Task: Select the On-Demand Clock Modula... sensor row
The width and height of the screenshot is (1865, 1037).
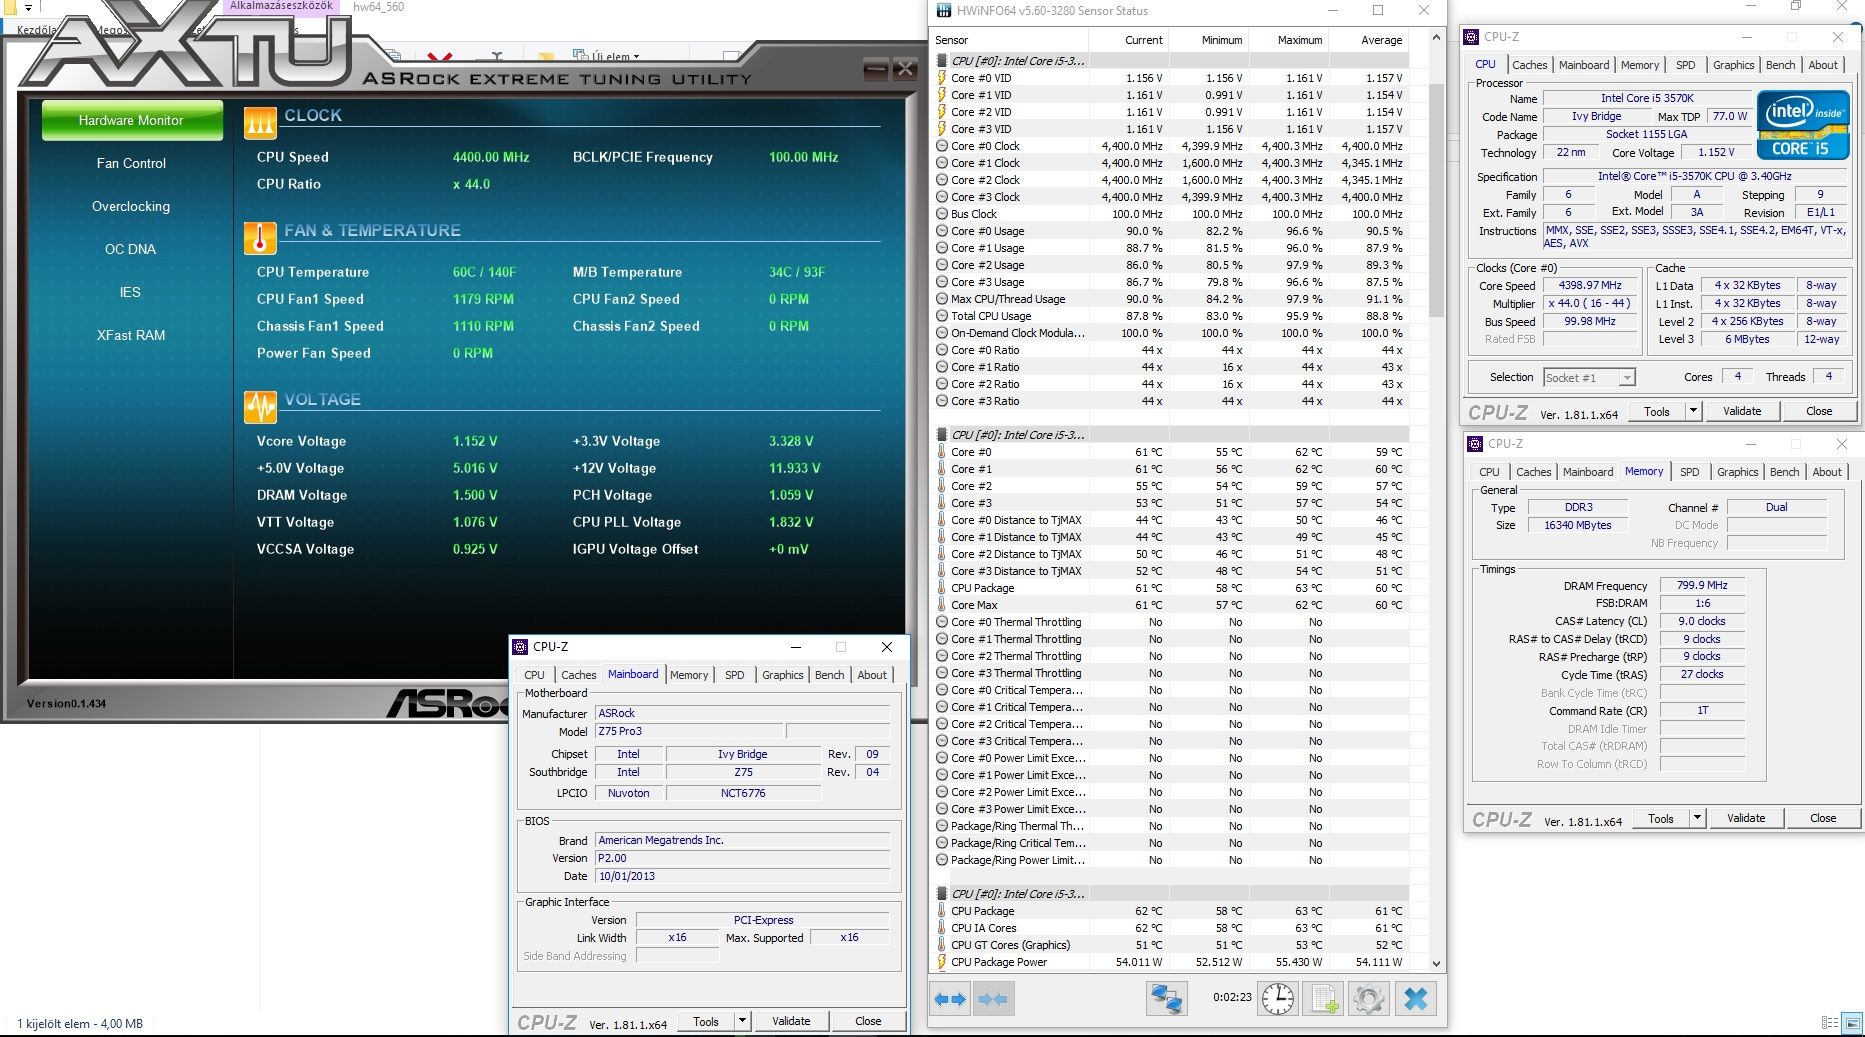Action: [1170, 333]
